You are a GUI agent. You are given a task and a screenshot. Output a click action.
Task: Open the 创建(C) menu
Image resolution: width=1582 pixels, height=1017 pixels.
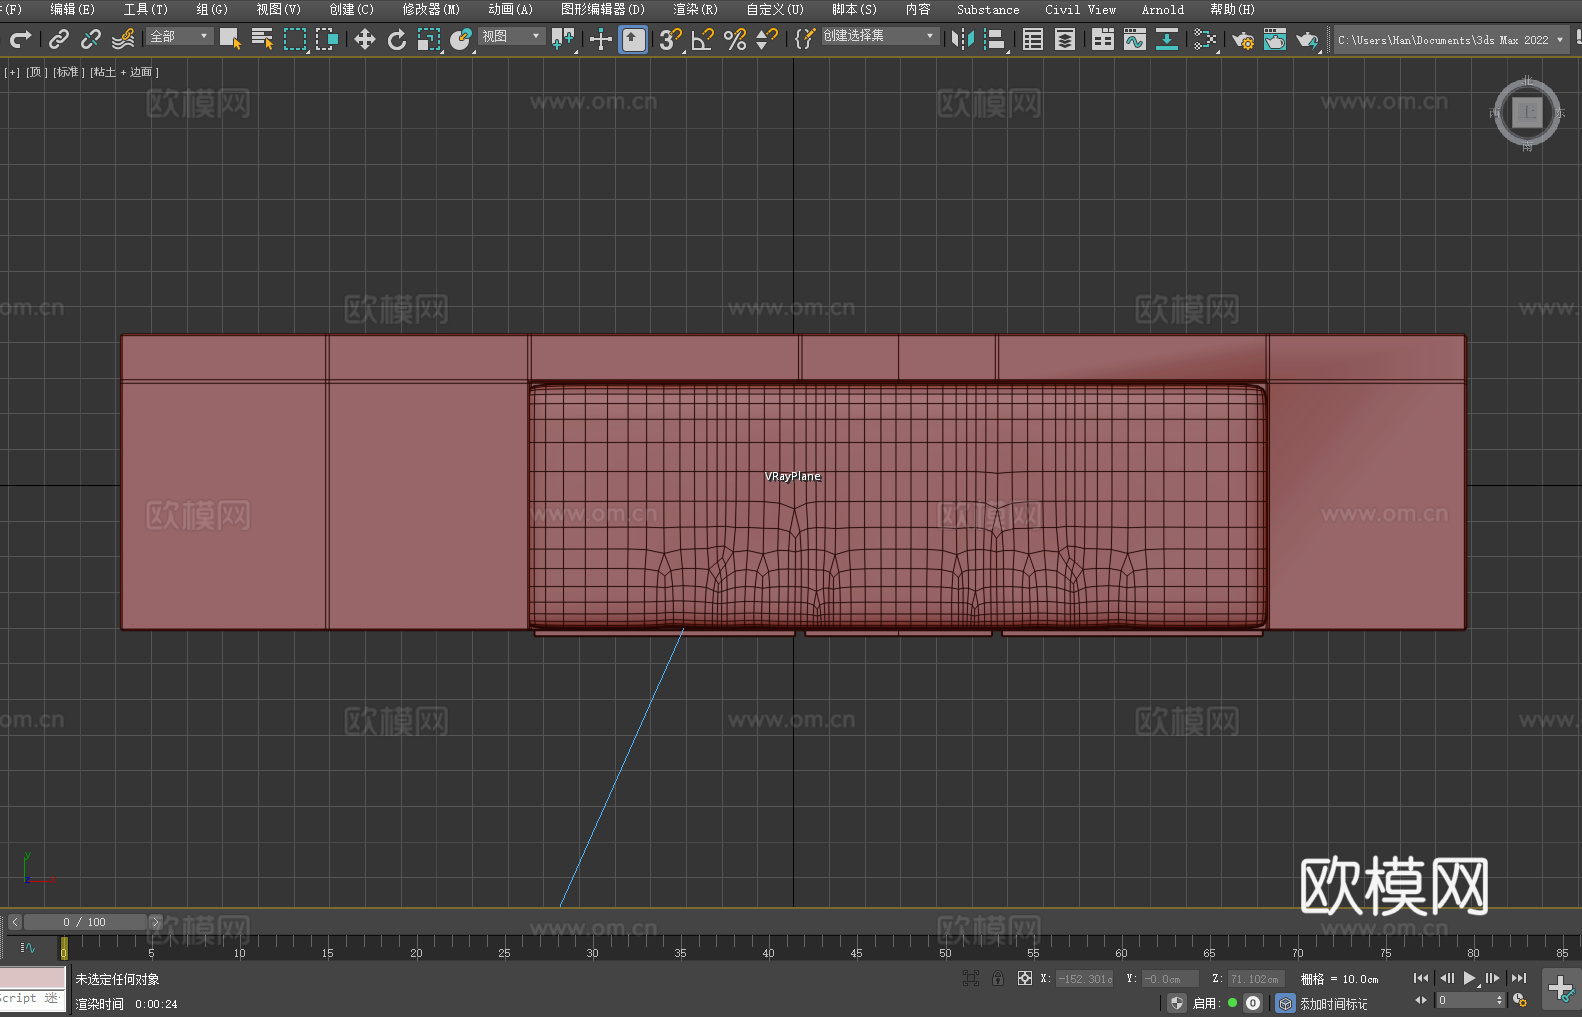[x=351, y=9]
